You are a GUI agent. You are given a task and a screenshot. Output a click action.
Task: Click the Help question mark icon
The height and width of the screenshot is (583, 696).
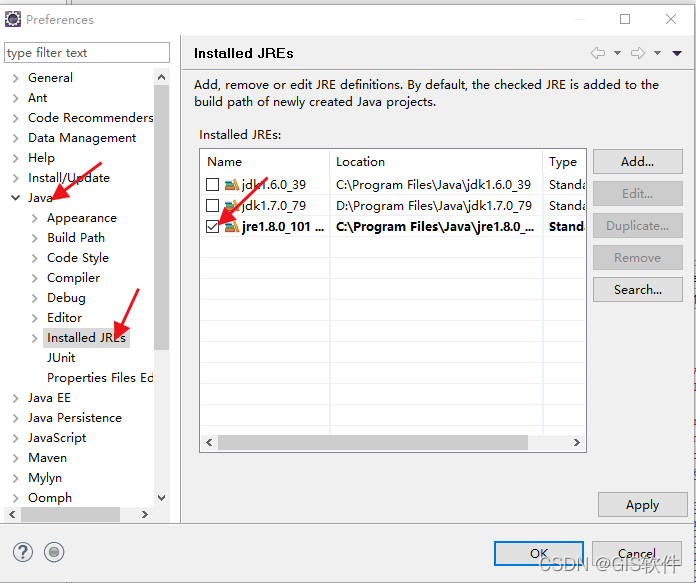click(x=23, y=552)
